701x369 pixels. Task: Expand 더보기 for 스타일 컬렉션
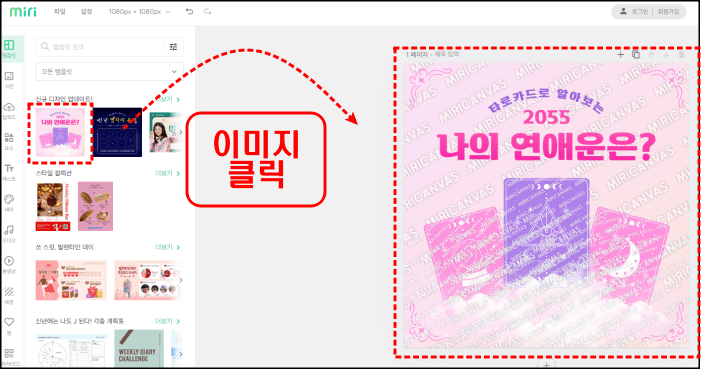(x=168, y=173)
